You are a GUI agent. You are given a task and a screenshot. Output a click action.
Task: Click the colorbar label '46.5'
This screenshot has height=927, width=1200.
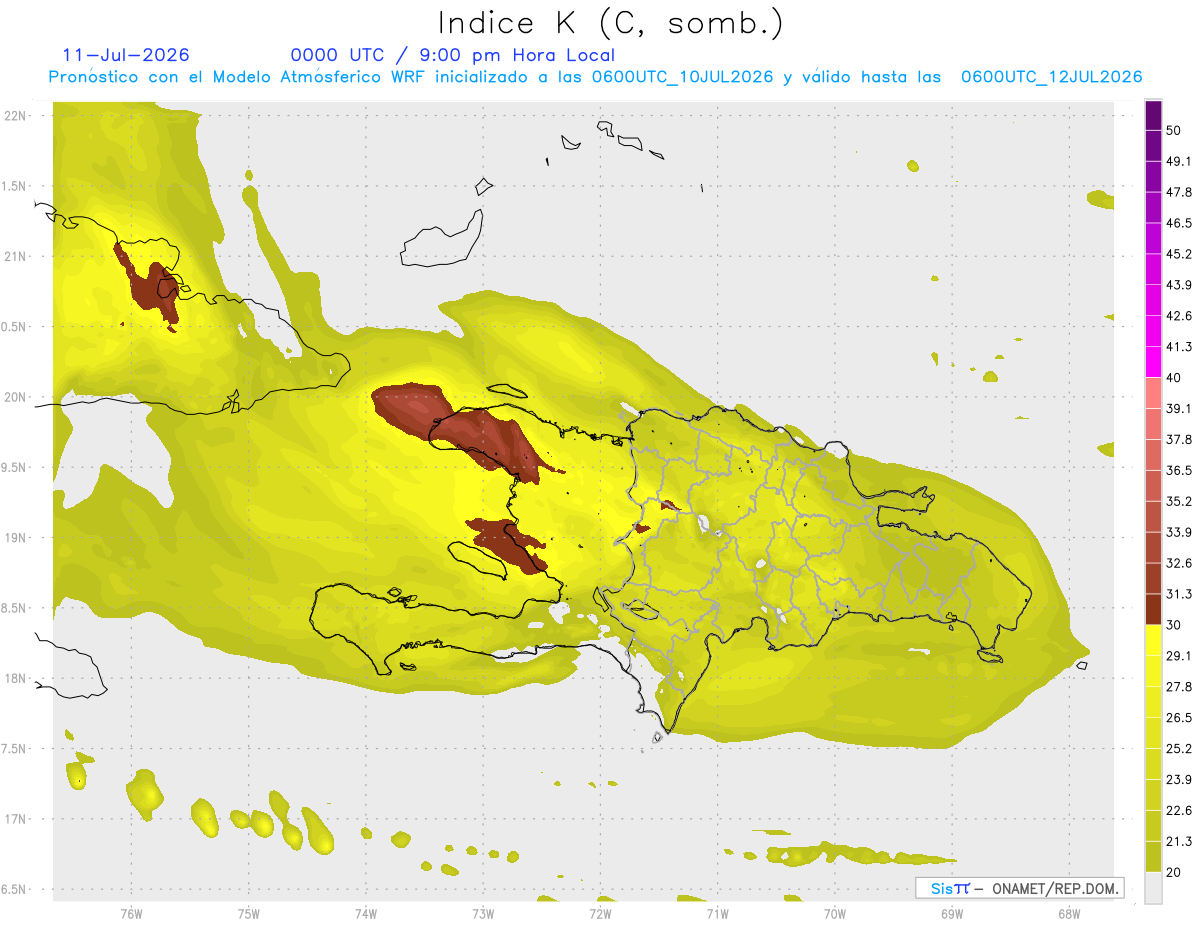[1178, 223]
